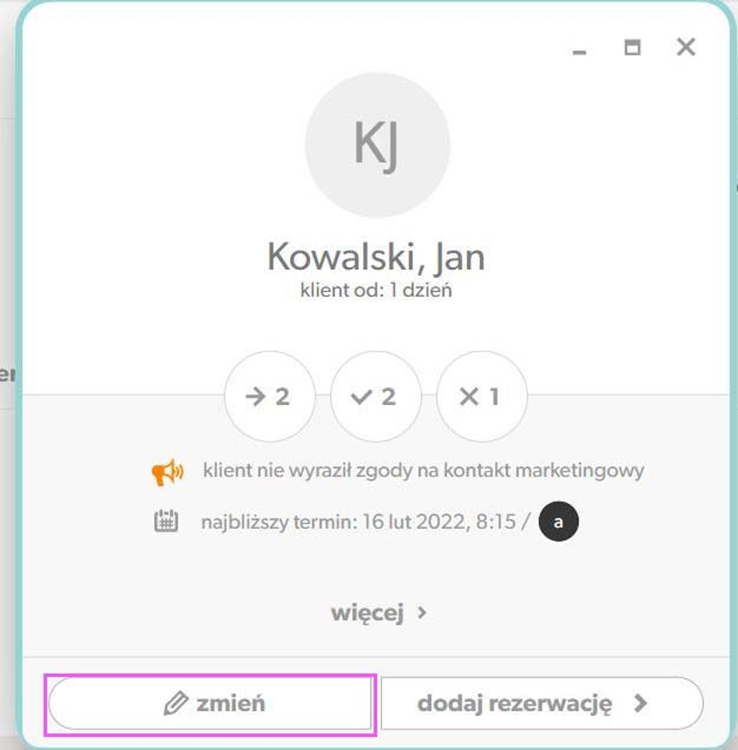The width and height of the screenshot is (738, 750).
Task: Open upcoming reservations counter showing 2
Action: click(270, 397)
